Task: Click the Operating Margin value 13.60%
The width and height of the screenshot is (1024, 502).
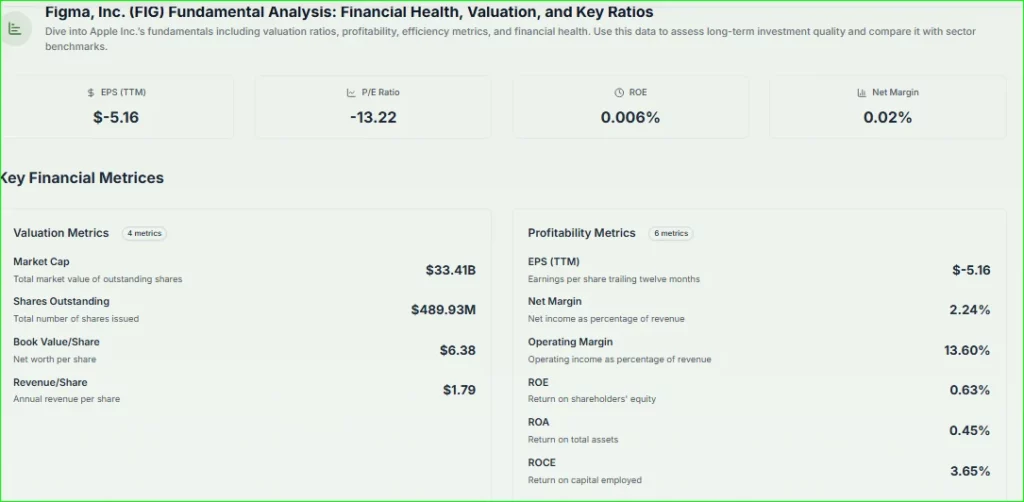Action: tap(967, 350)
